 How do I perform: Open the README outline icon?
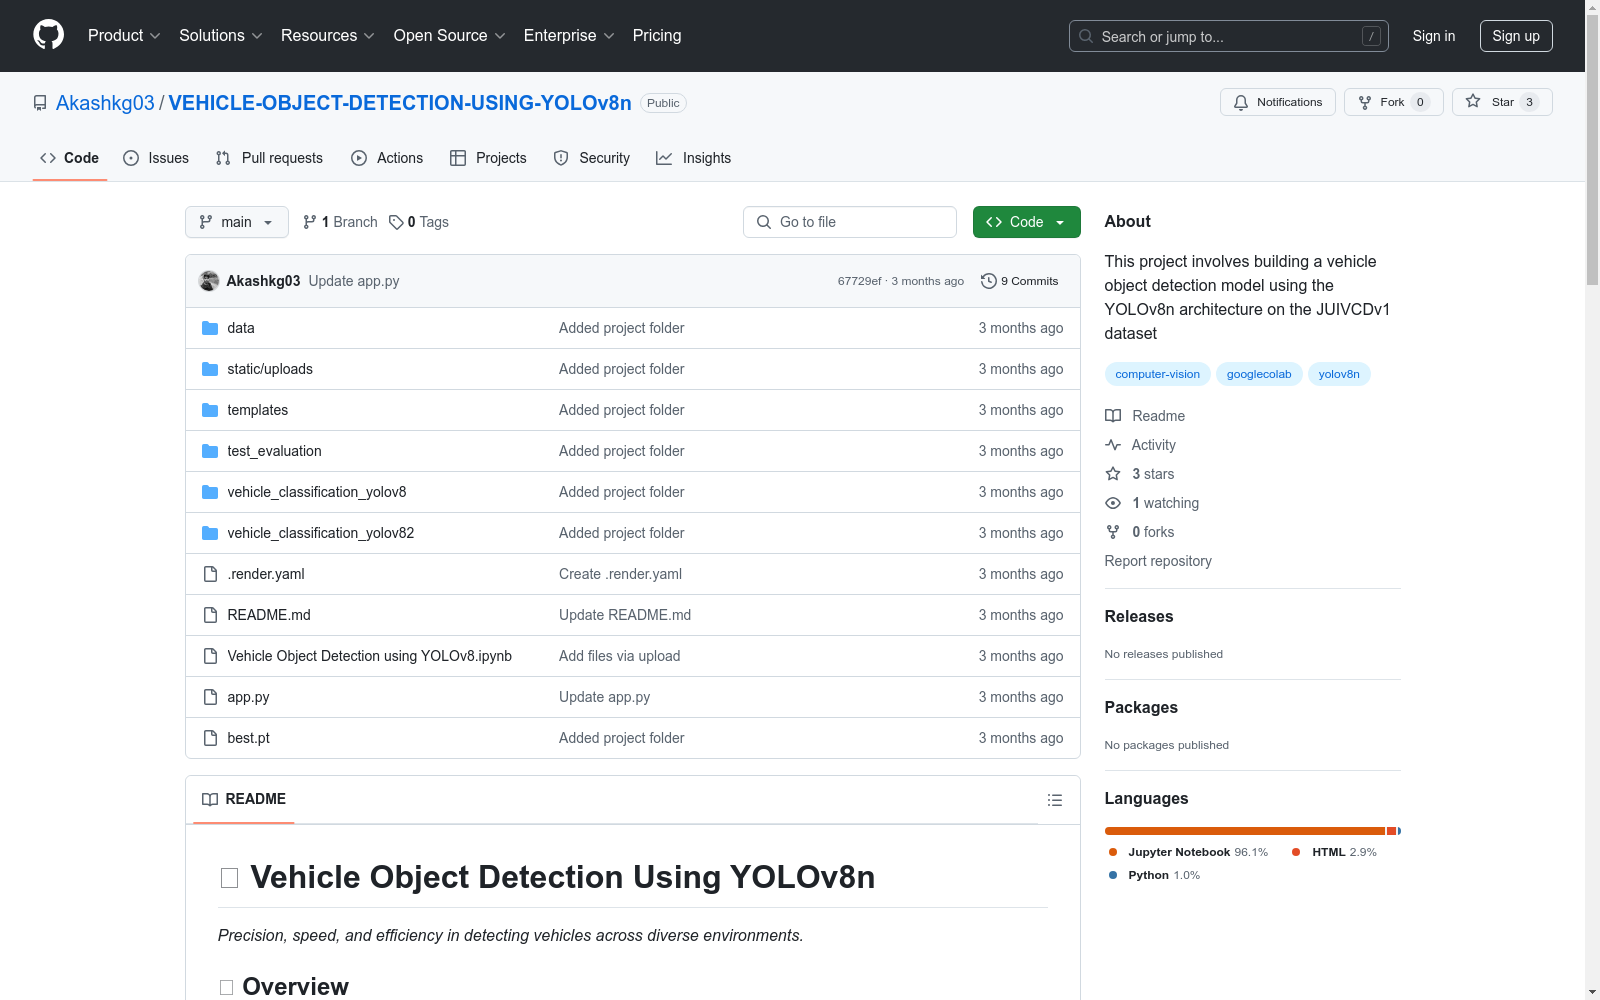(1054, 800)
